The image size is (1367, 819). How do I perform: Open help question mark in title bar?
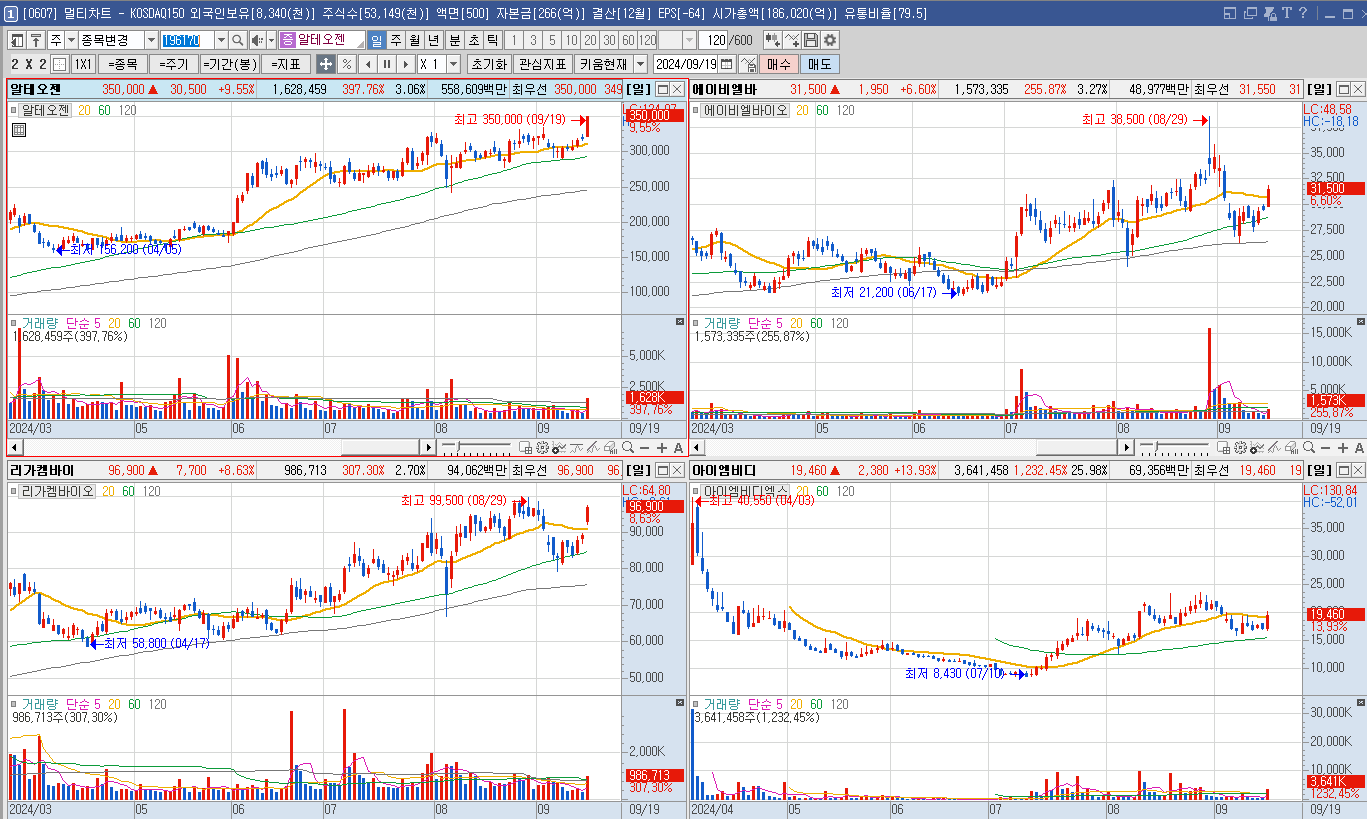point(1303,13)
